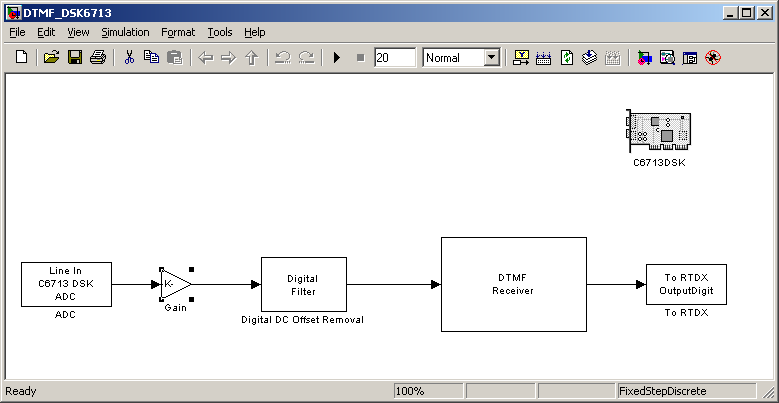Launch the debugger toolbar icon

tap(713, 58)
